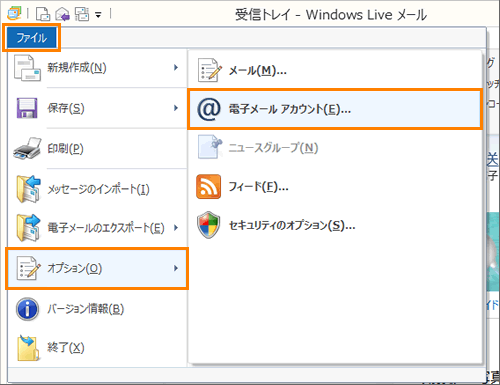The height and width of the screenshot is (385, 500).
Task: Select 電子メールのエクスポート(E) entry
Action: pos(97,228)
